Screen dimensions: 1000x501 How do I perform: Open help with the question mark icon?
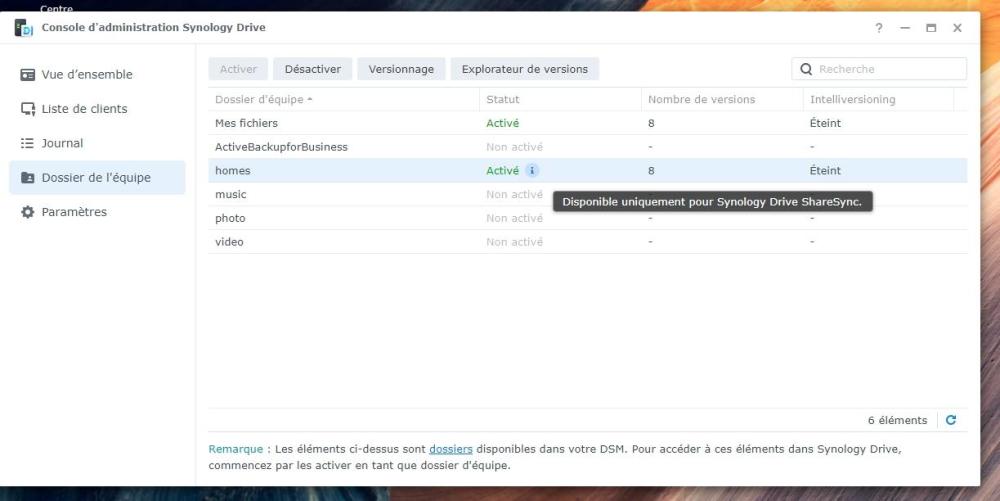tap(879, 28)
